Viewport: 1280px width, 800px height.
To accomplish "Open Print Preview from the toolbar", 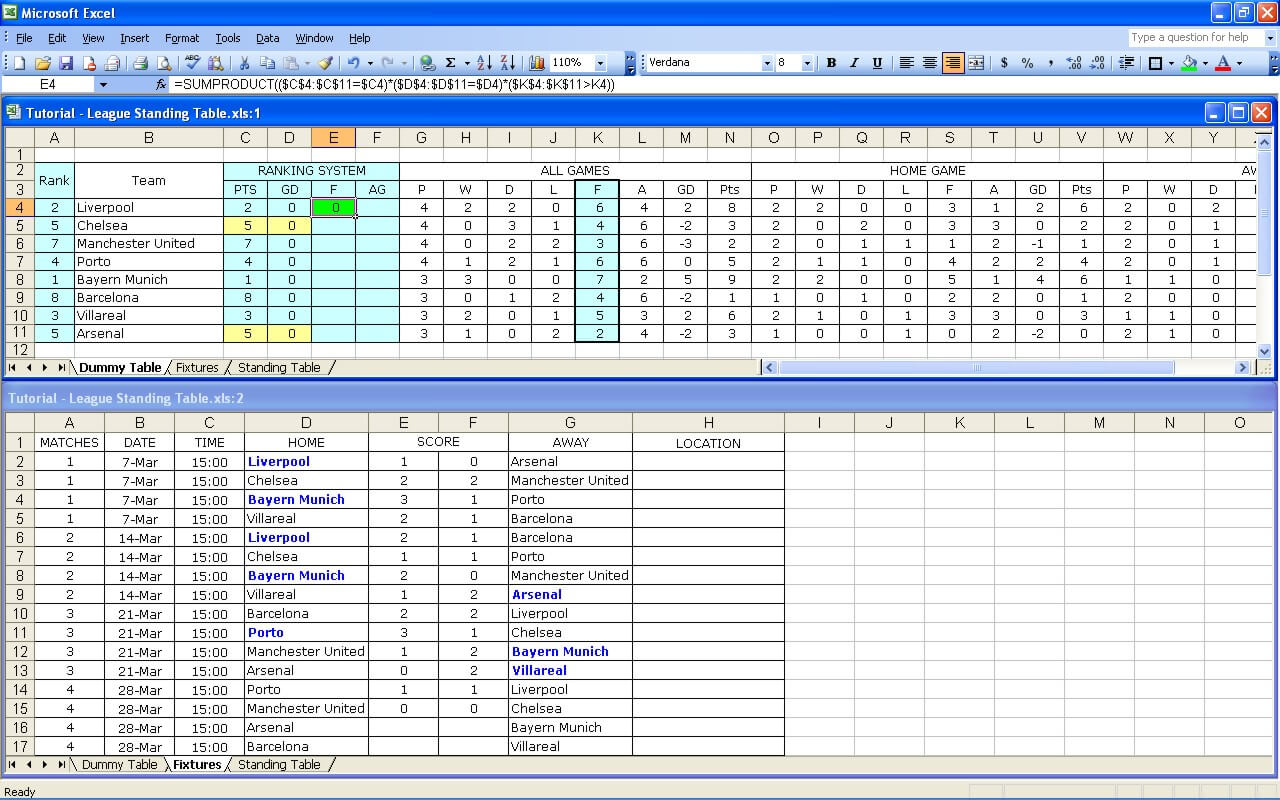I will [x=164, y=63].
